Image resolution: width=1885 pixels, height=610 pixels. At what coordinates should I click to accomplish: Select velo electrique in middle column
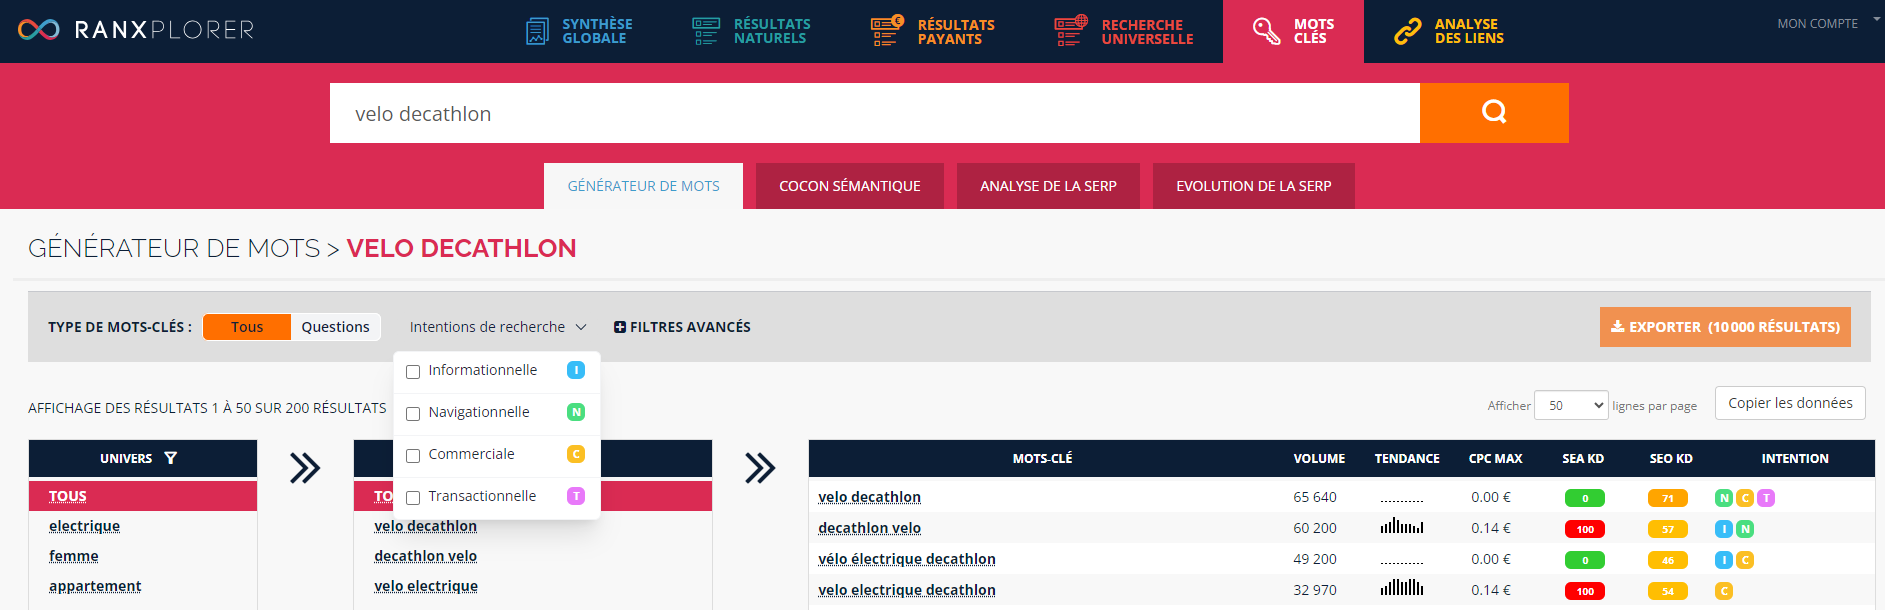[426, 586]
